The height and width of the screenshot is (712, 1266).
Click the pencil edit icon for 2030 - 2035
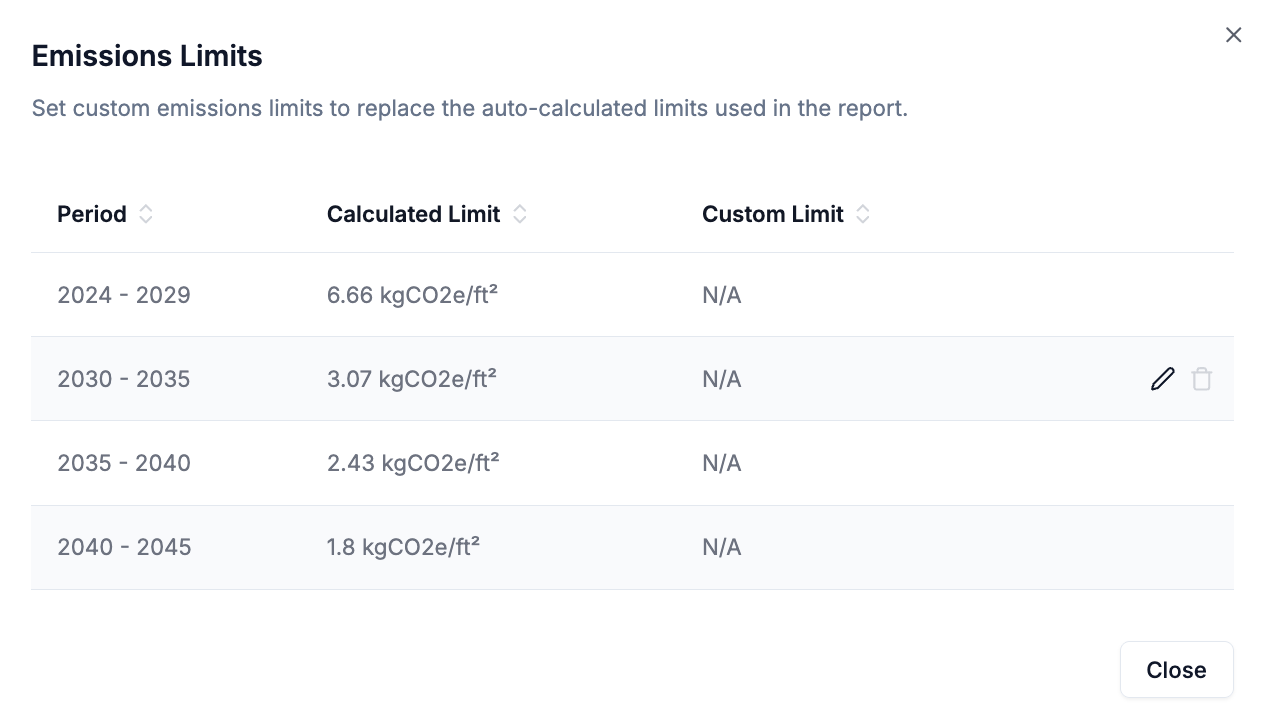point(1162,379)
